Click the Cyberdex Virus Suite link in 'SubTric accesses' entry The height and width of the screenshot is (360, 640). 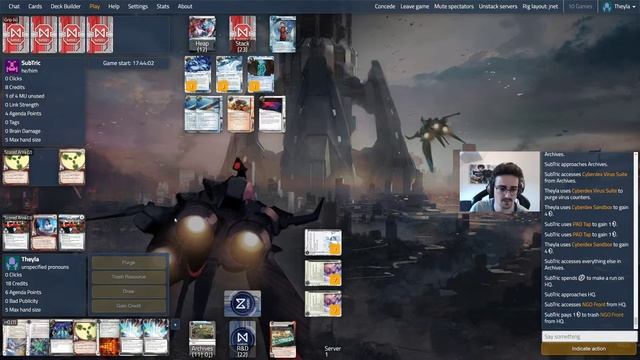point(604,174)
